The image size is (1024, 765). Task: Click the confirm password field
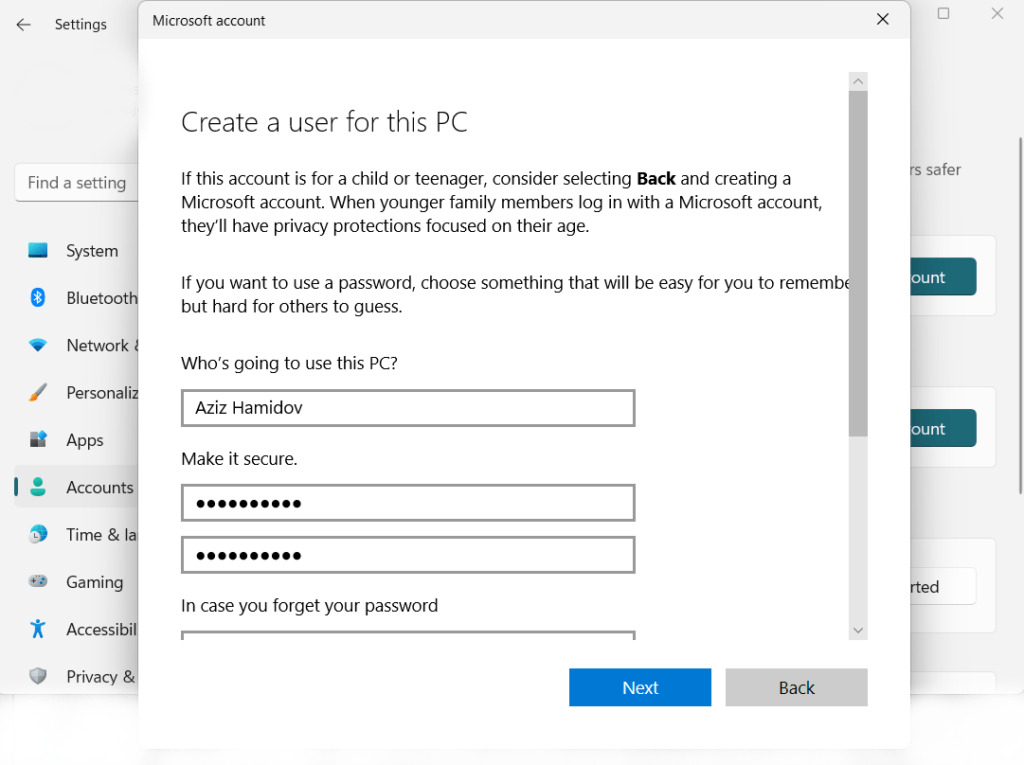[x=408, y=555]
